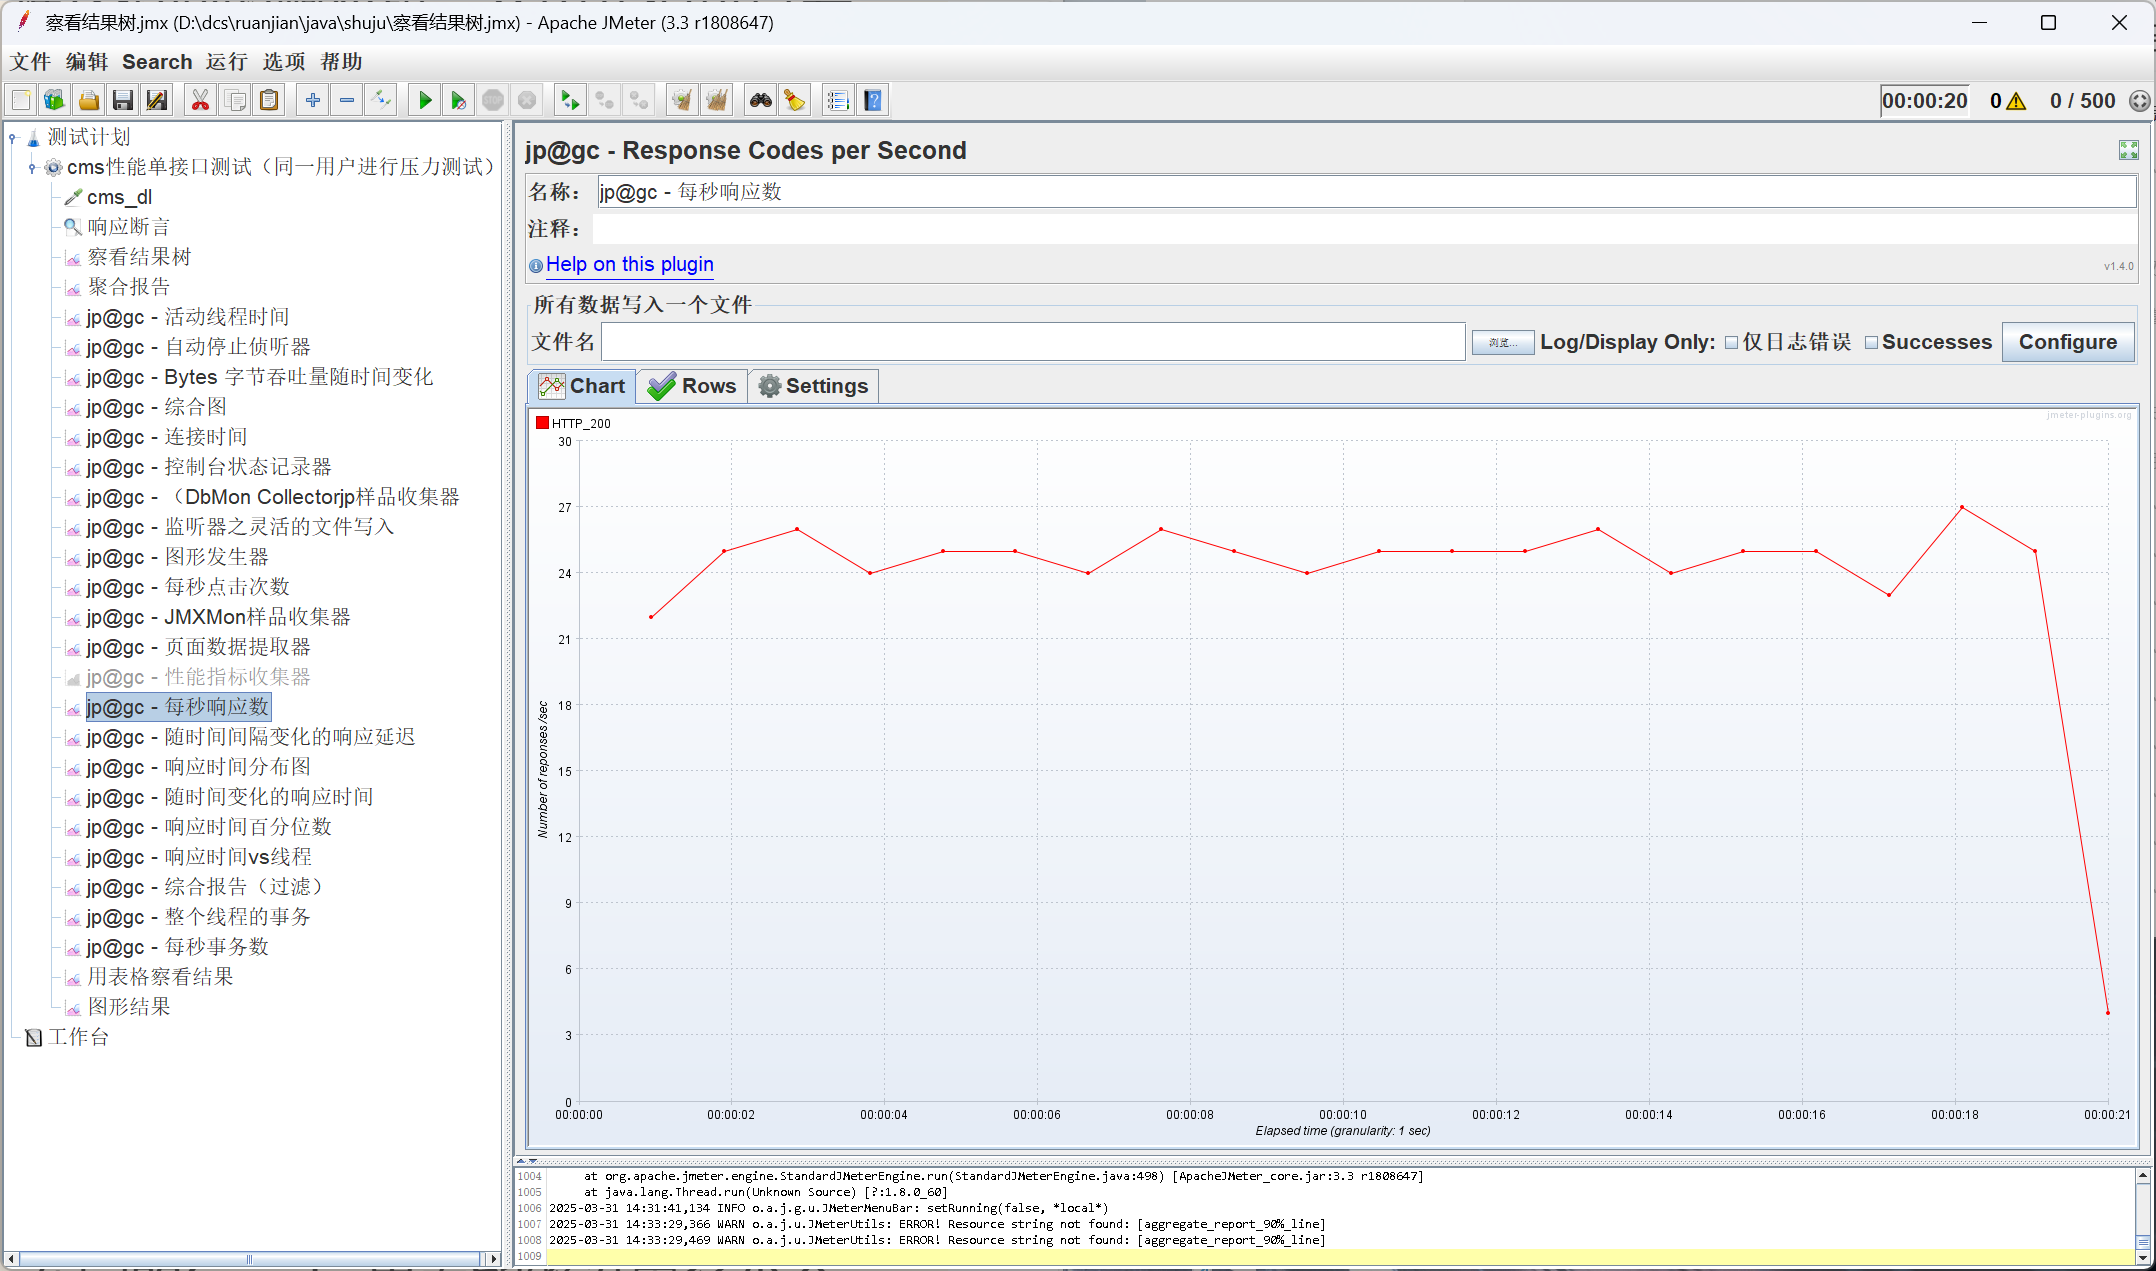2156x1271 pixels.
Task: Click the Clear All broom icon
Action: click(717, 100)
